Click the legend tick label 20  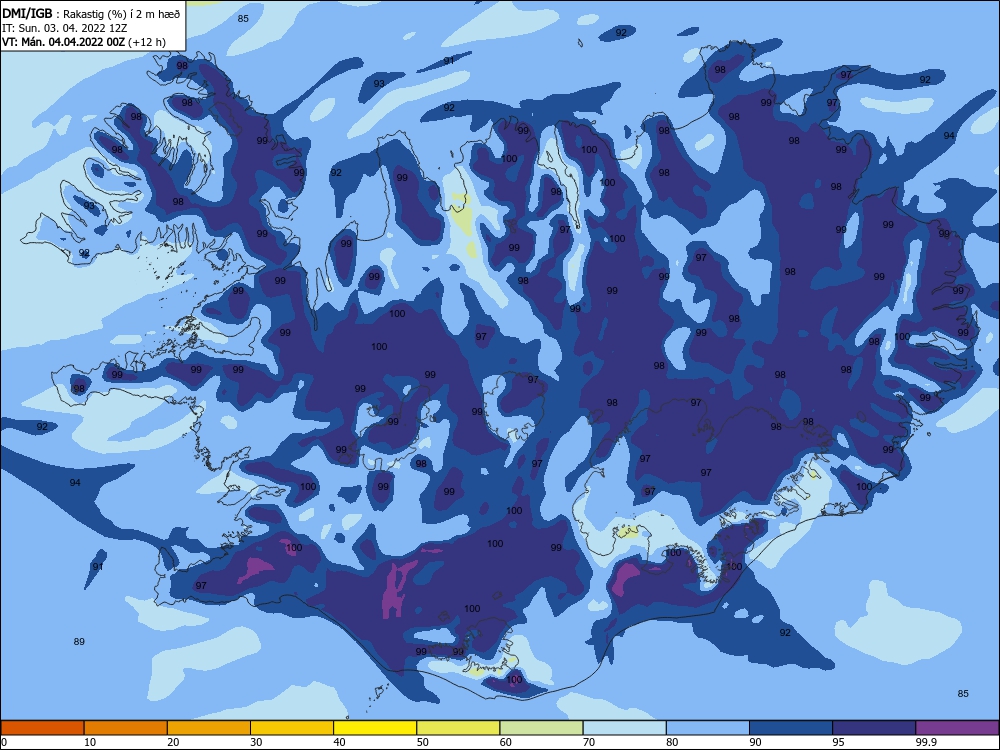click(x=173, y=742)
